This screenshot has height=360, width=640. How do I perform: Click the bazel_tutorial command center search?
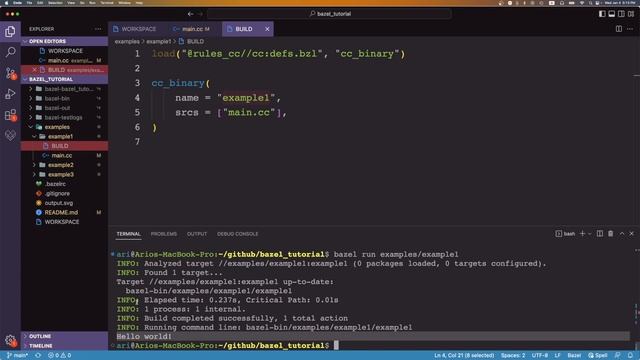point(329,14)
